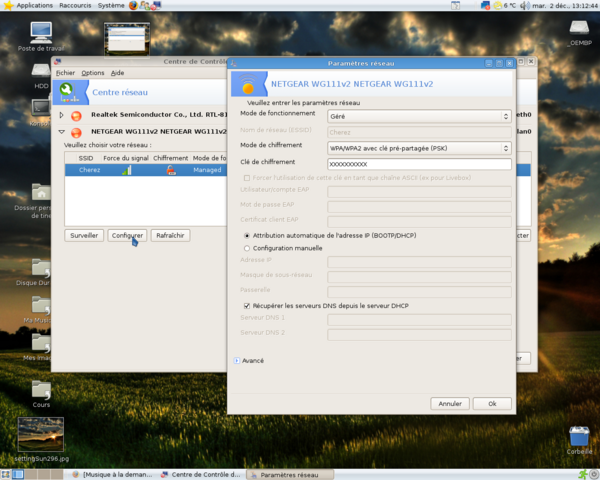Click the Configurer button
This screenshot has height=480, width=600.
127,235
